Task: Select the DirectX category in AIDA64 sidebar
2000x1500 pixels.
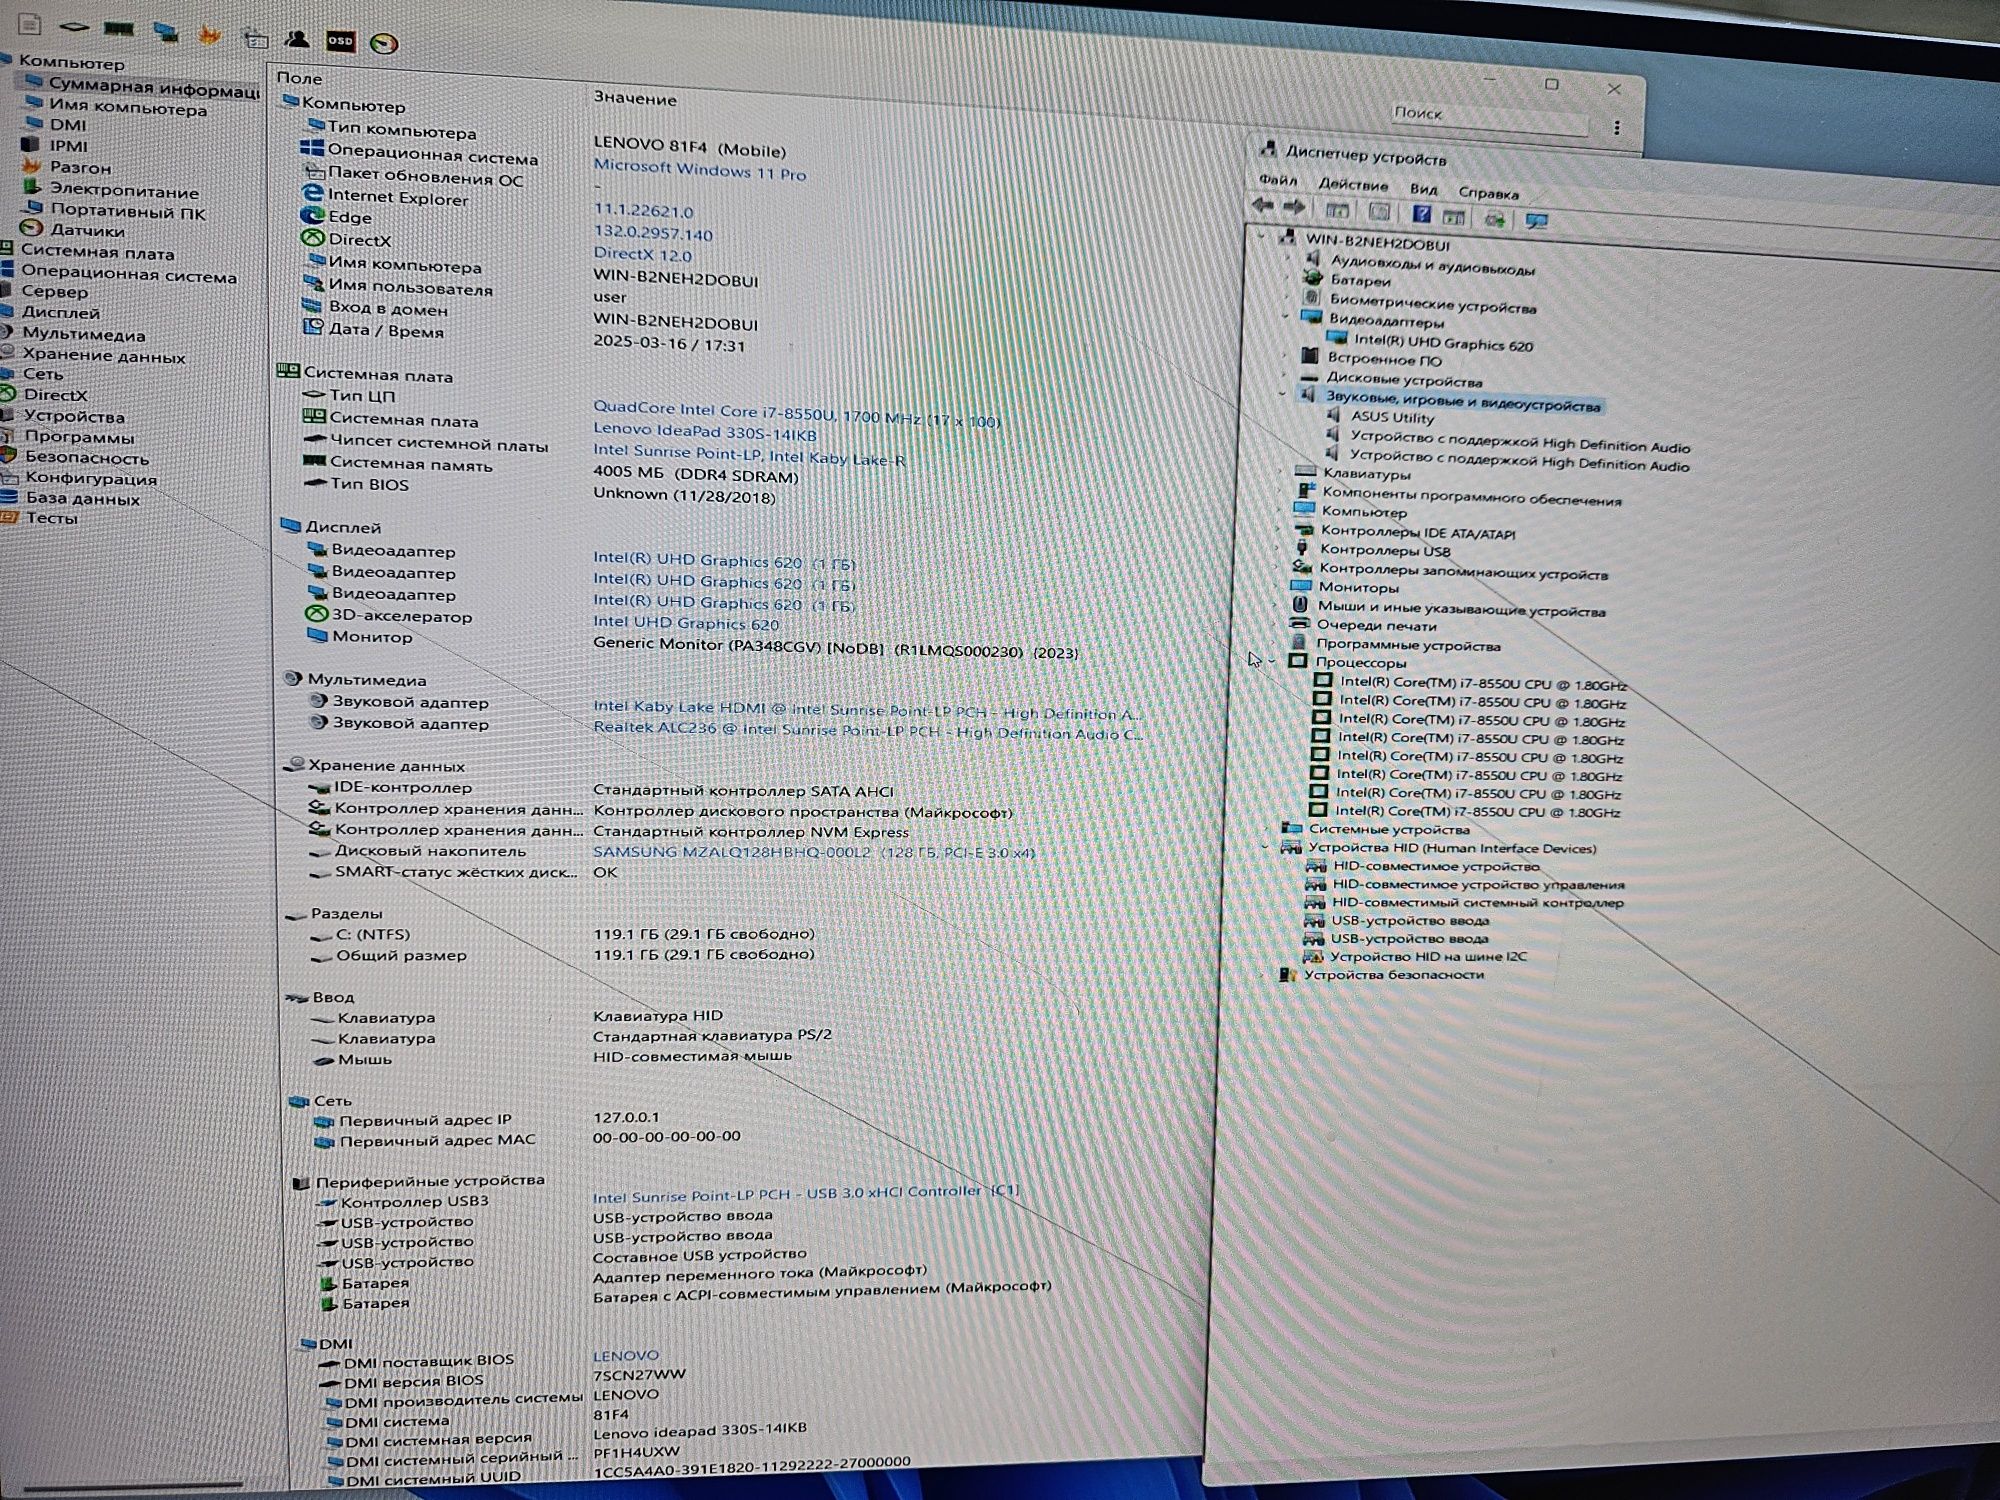Action: (55, 395)
